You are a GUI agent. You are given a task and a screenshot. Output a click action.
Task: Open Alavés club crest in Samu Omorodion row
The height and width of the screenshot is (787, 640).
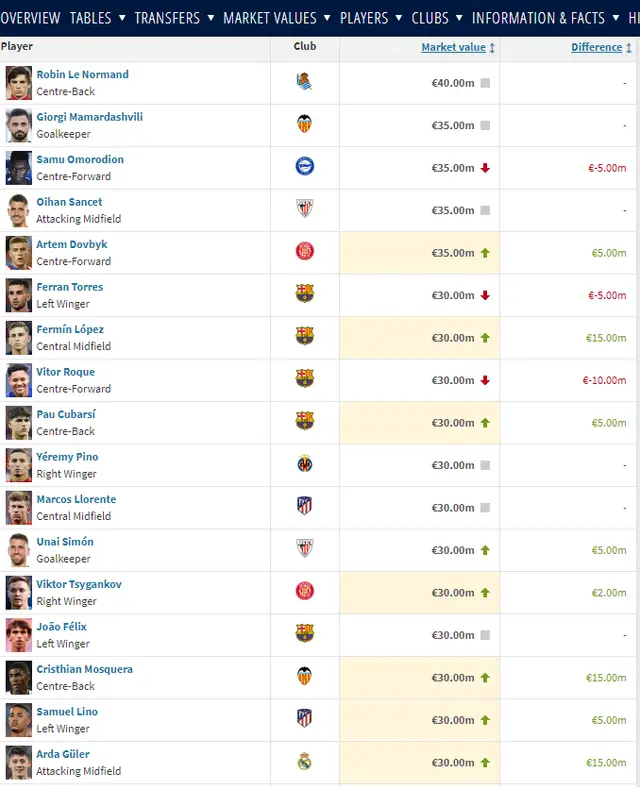304,166
